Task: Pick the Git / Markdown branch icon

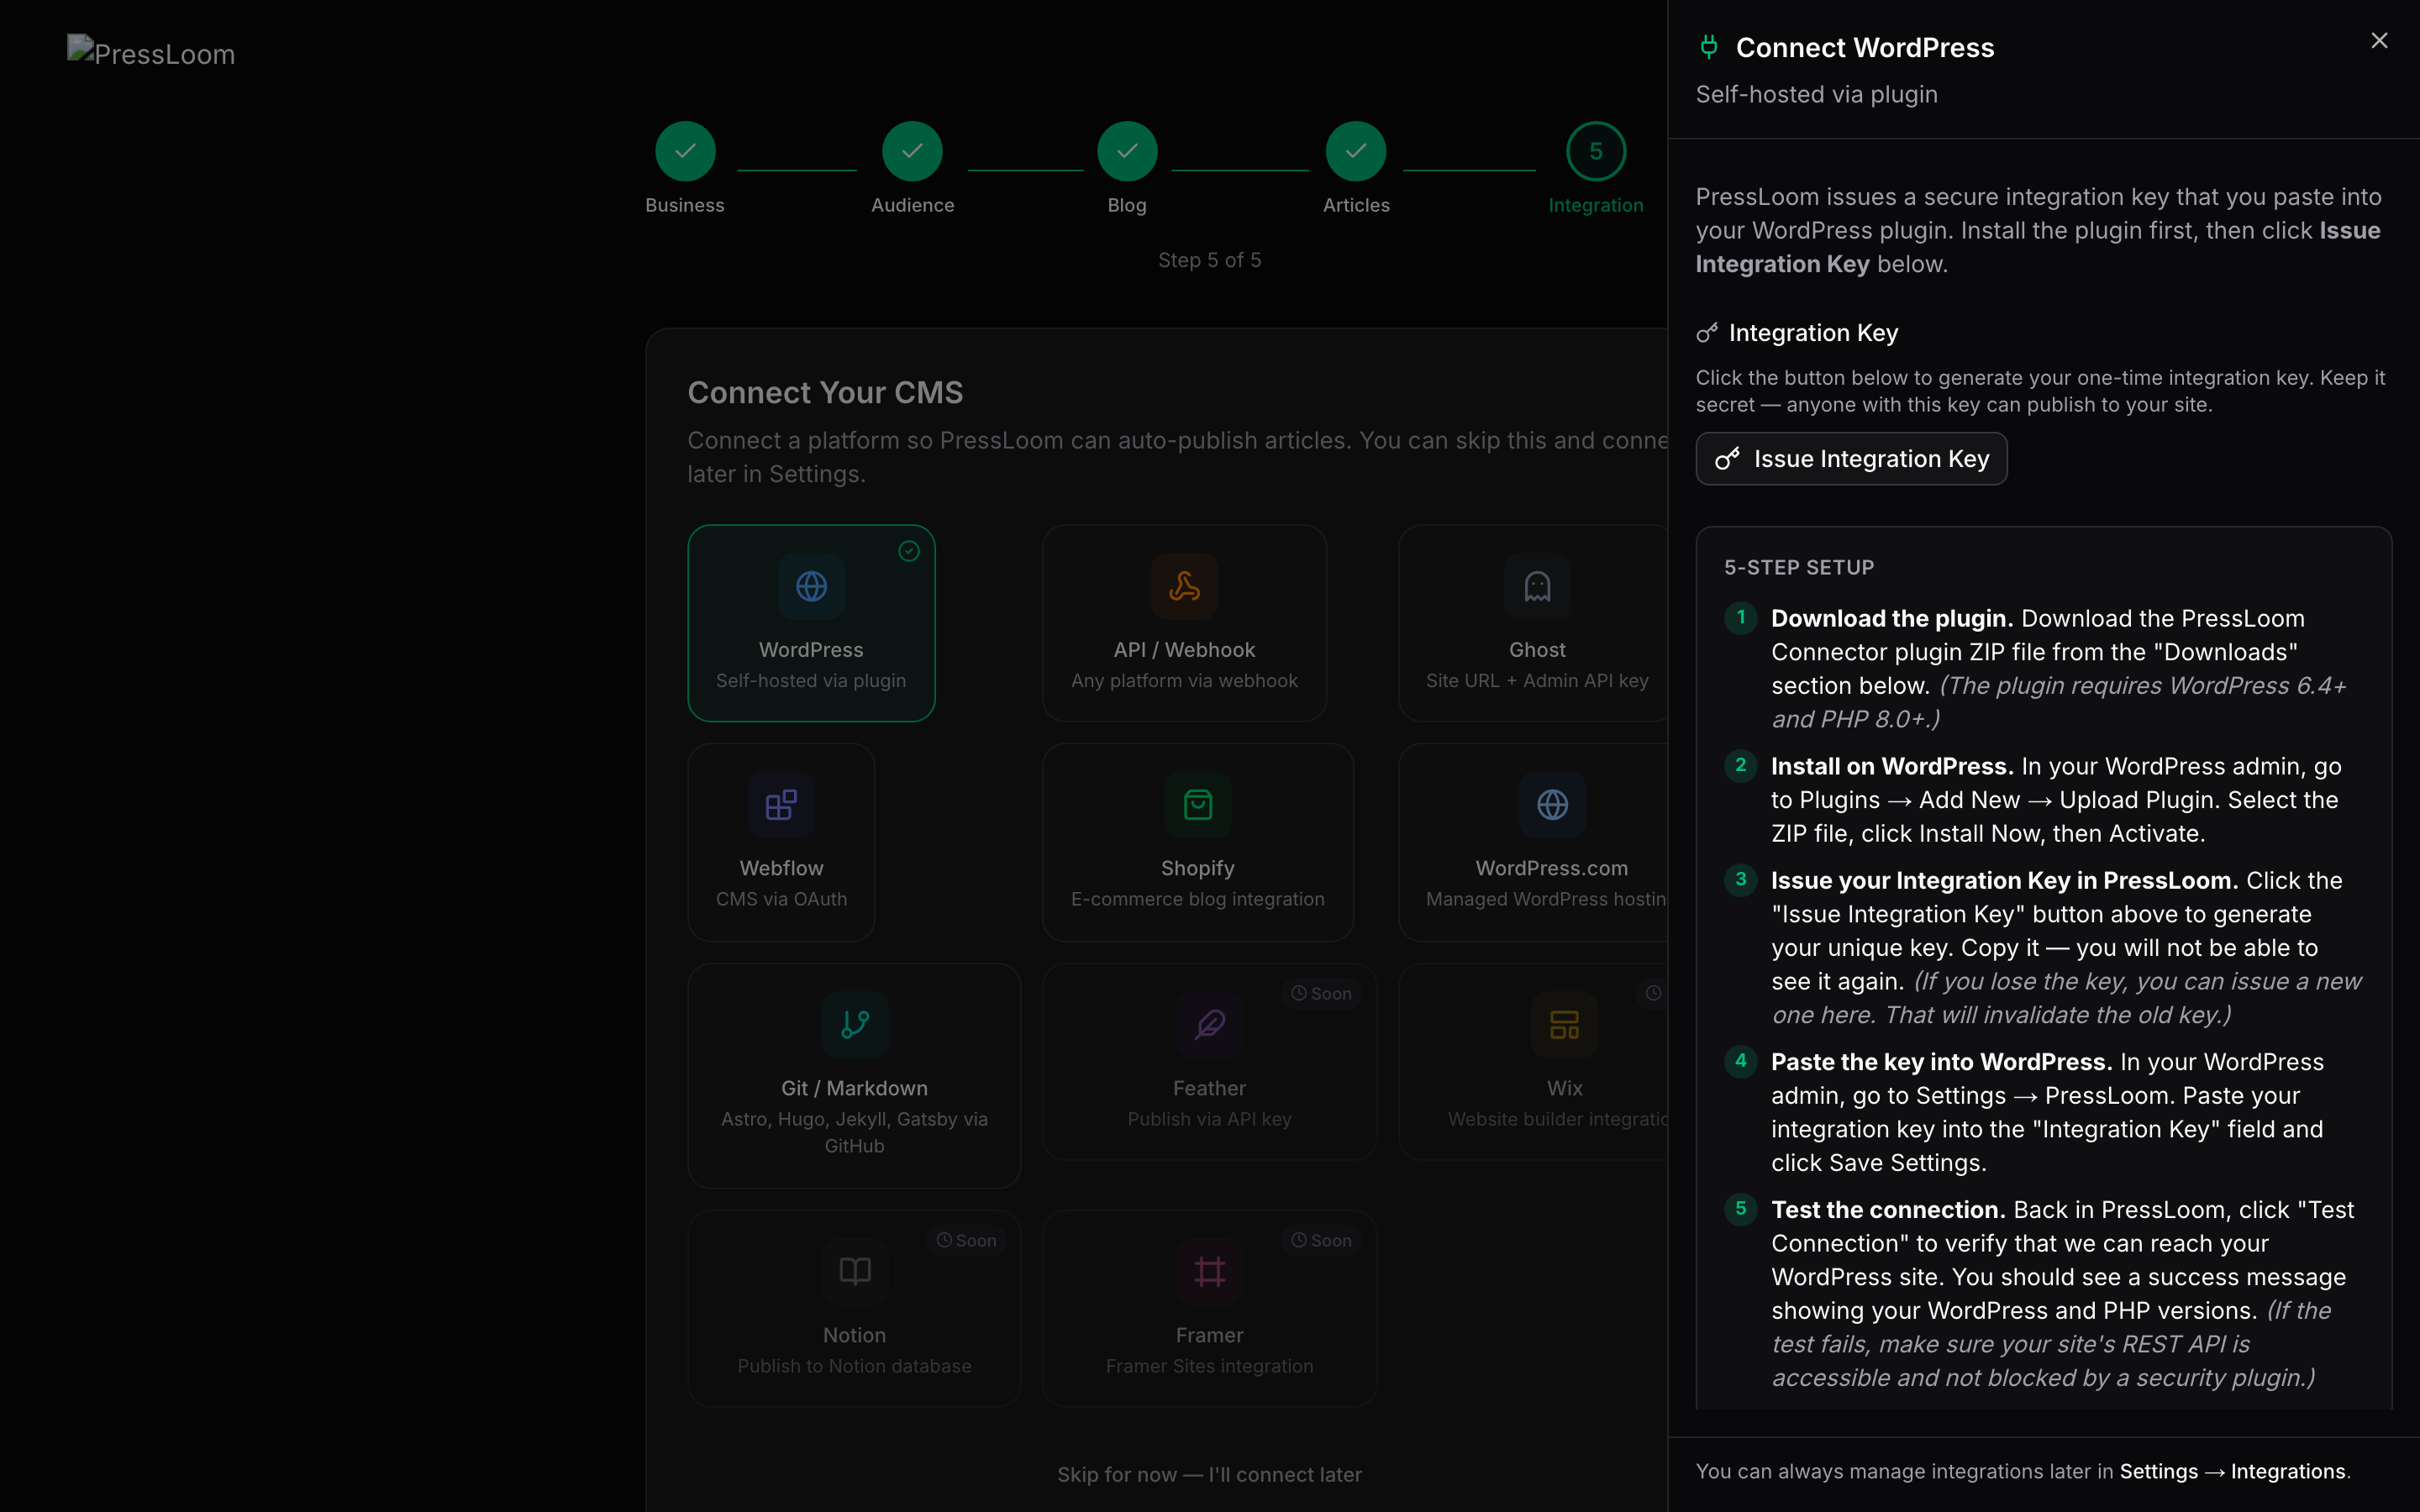Action: pos(855,1024)
